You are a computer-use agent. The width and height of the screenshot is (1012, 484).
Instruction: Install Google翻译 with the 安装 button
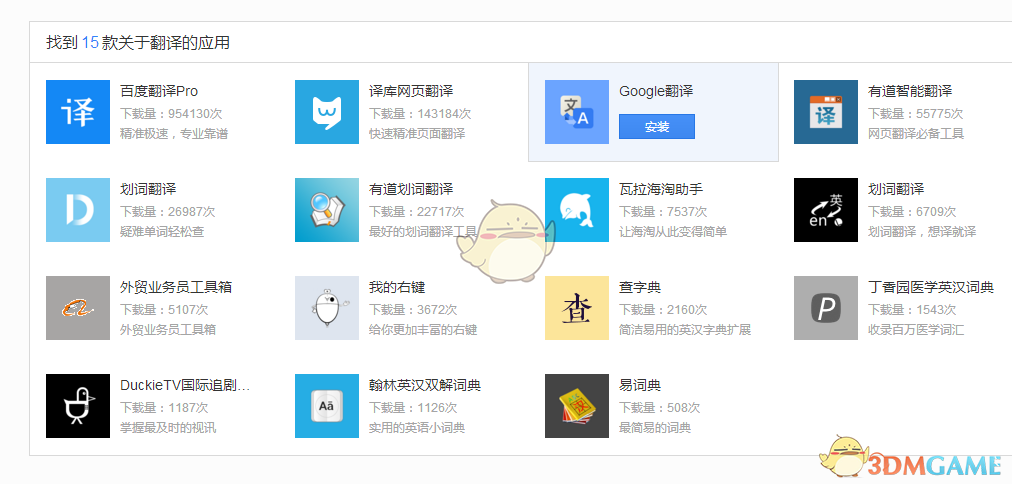[656, 126]
